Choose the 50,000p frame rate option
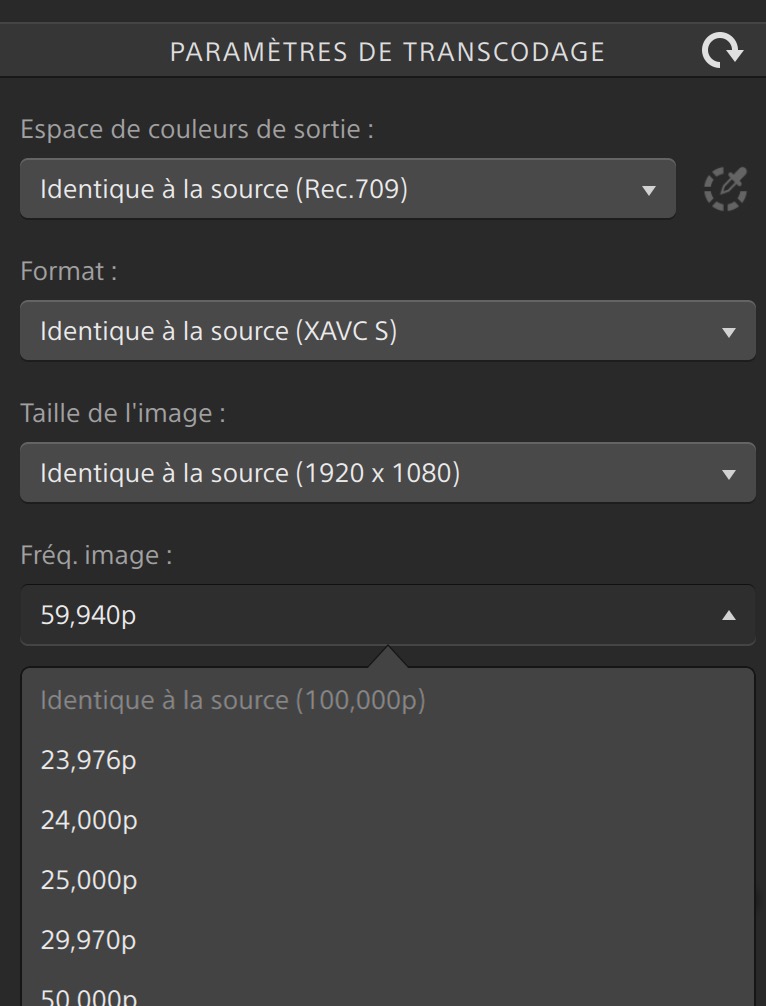This screenshot has width=766, height=1006. tap(89, 996)
